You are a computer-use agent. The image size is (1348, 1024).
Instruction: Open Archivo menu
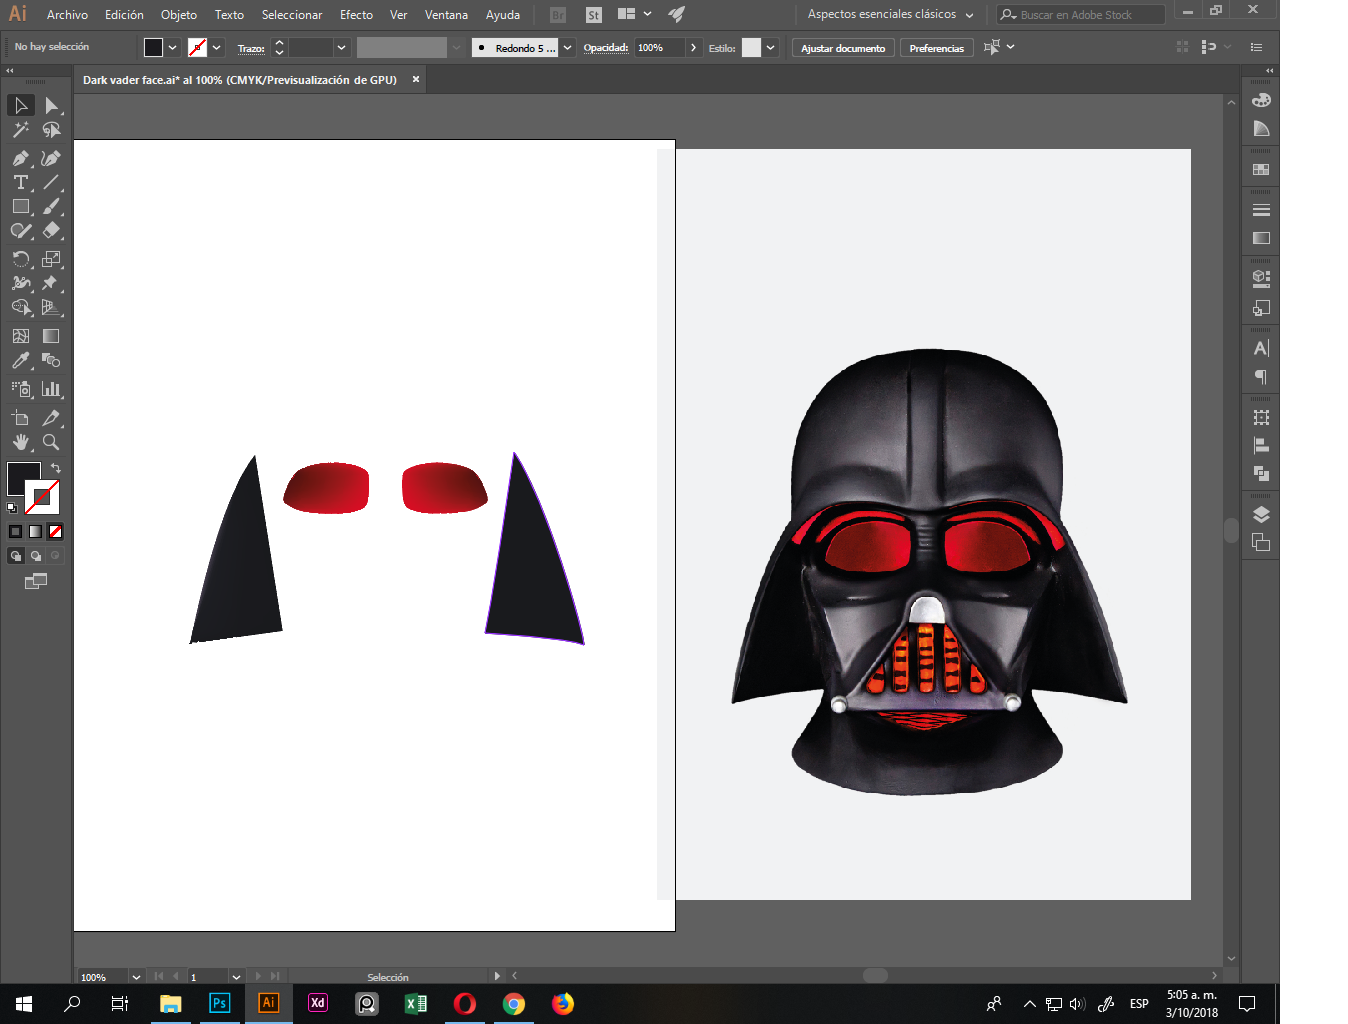pos(67,15)
